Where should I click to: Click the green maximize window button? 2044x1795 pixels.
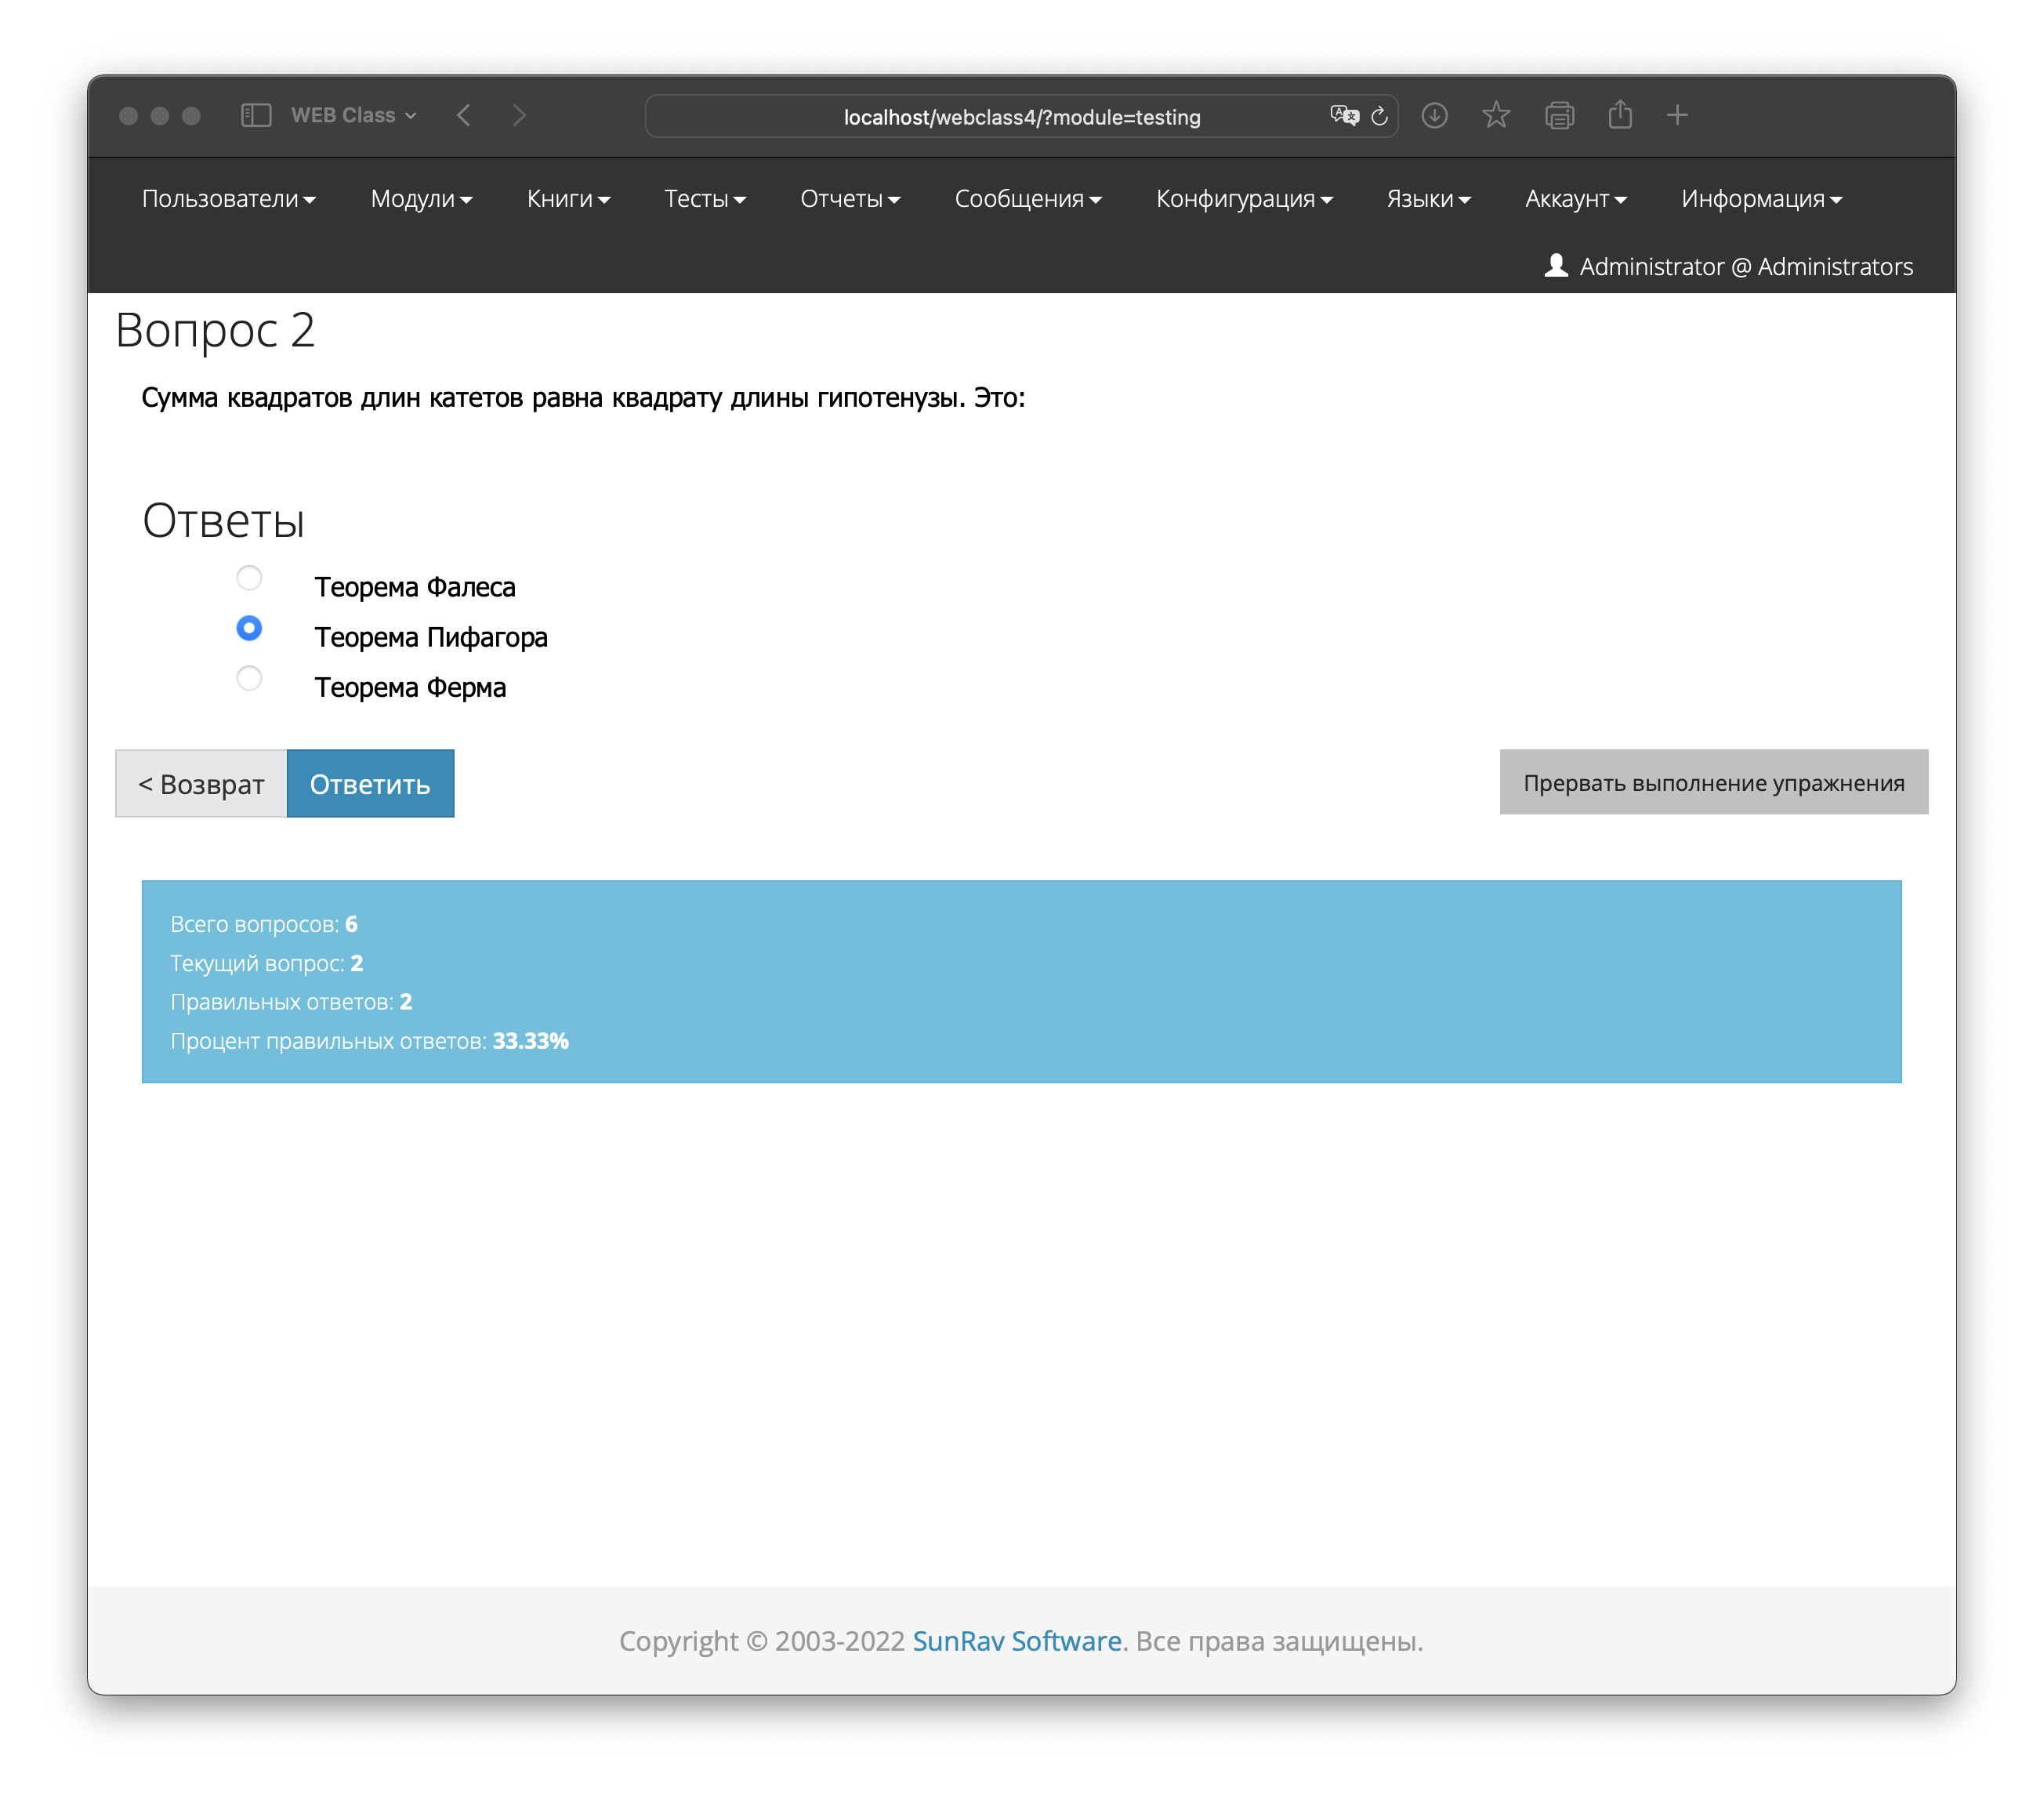191,116
